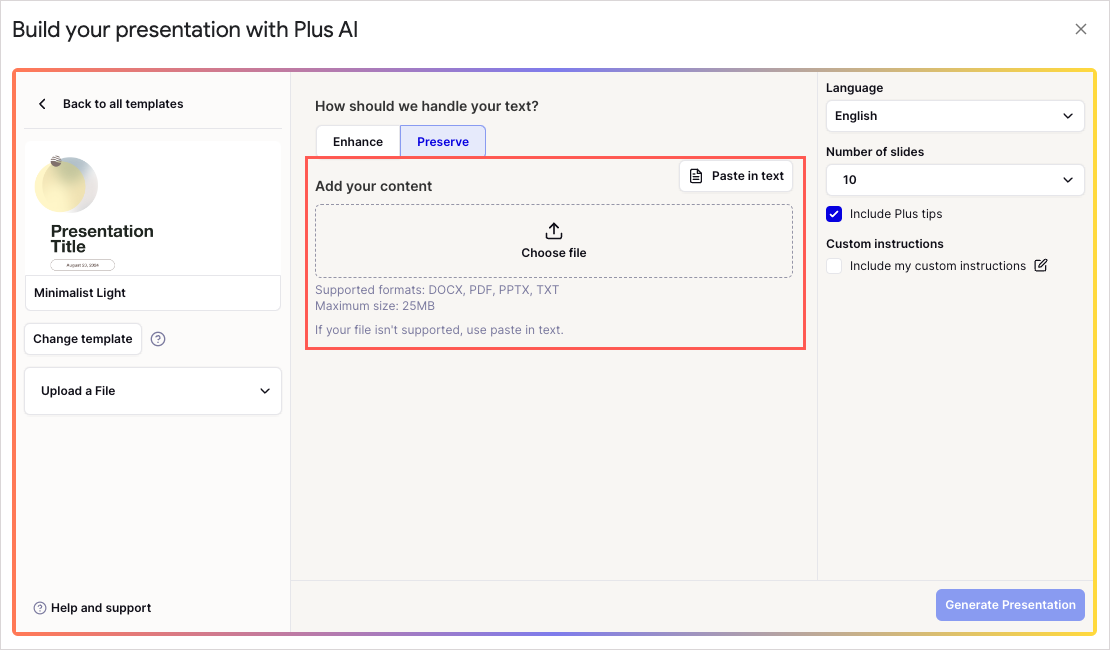The image size is (1110, 650).
Task: Click the help question mark next to Change template
Action: click(x=158, y=339)
